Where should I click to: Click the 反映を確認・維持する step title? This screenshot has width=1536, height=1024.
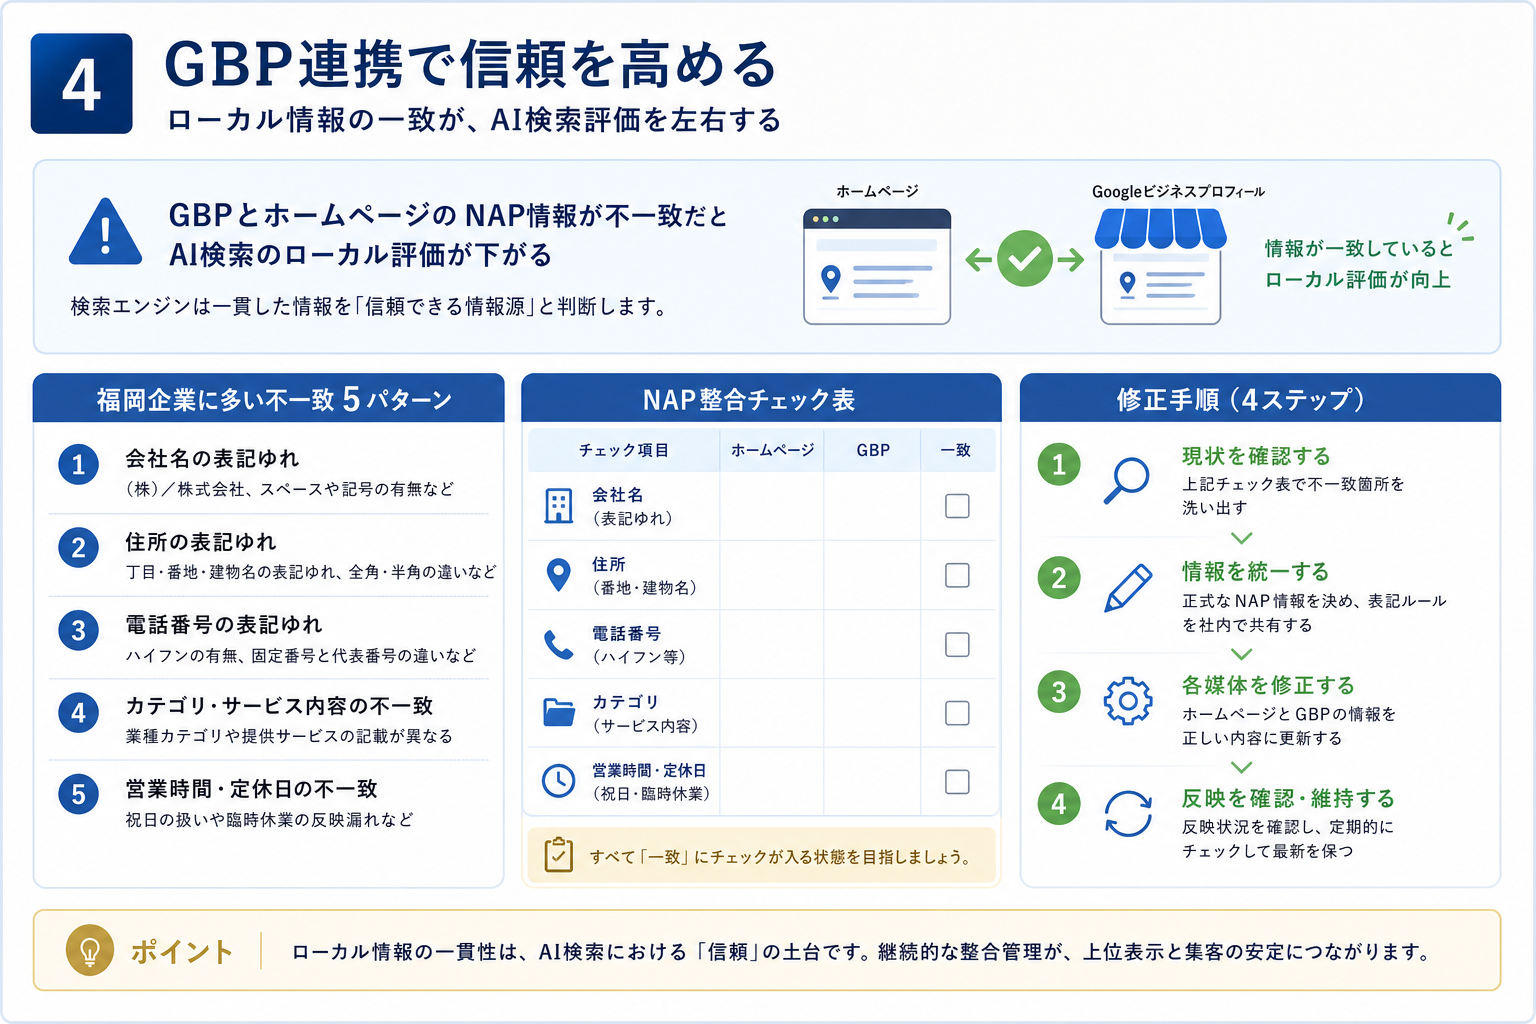point(1288,798)
